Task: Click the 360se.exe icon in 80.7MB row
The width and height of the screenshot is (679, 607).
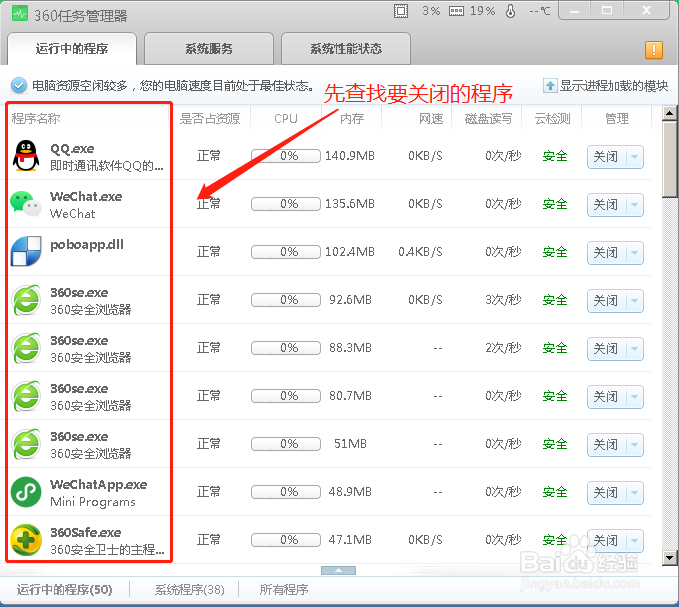Action: pos(26,396)
